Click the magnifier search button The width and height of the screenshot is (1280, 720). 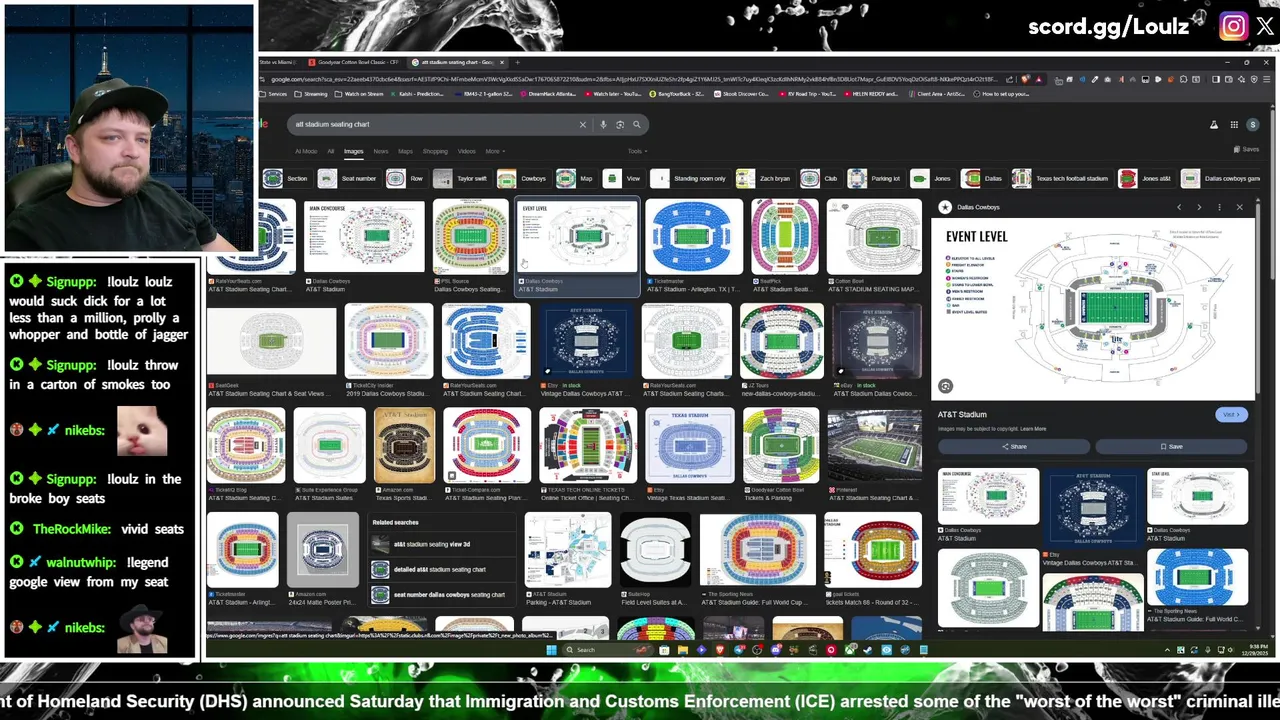[636, 125]
